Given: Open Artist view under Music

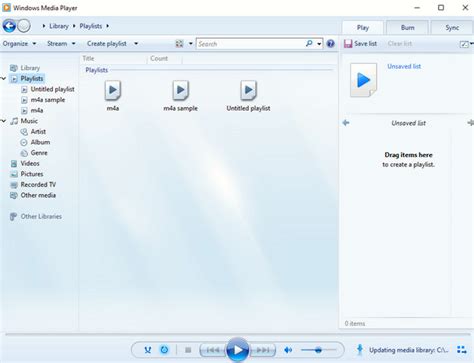Looking at the screenshot, I should coord(38,132).
